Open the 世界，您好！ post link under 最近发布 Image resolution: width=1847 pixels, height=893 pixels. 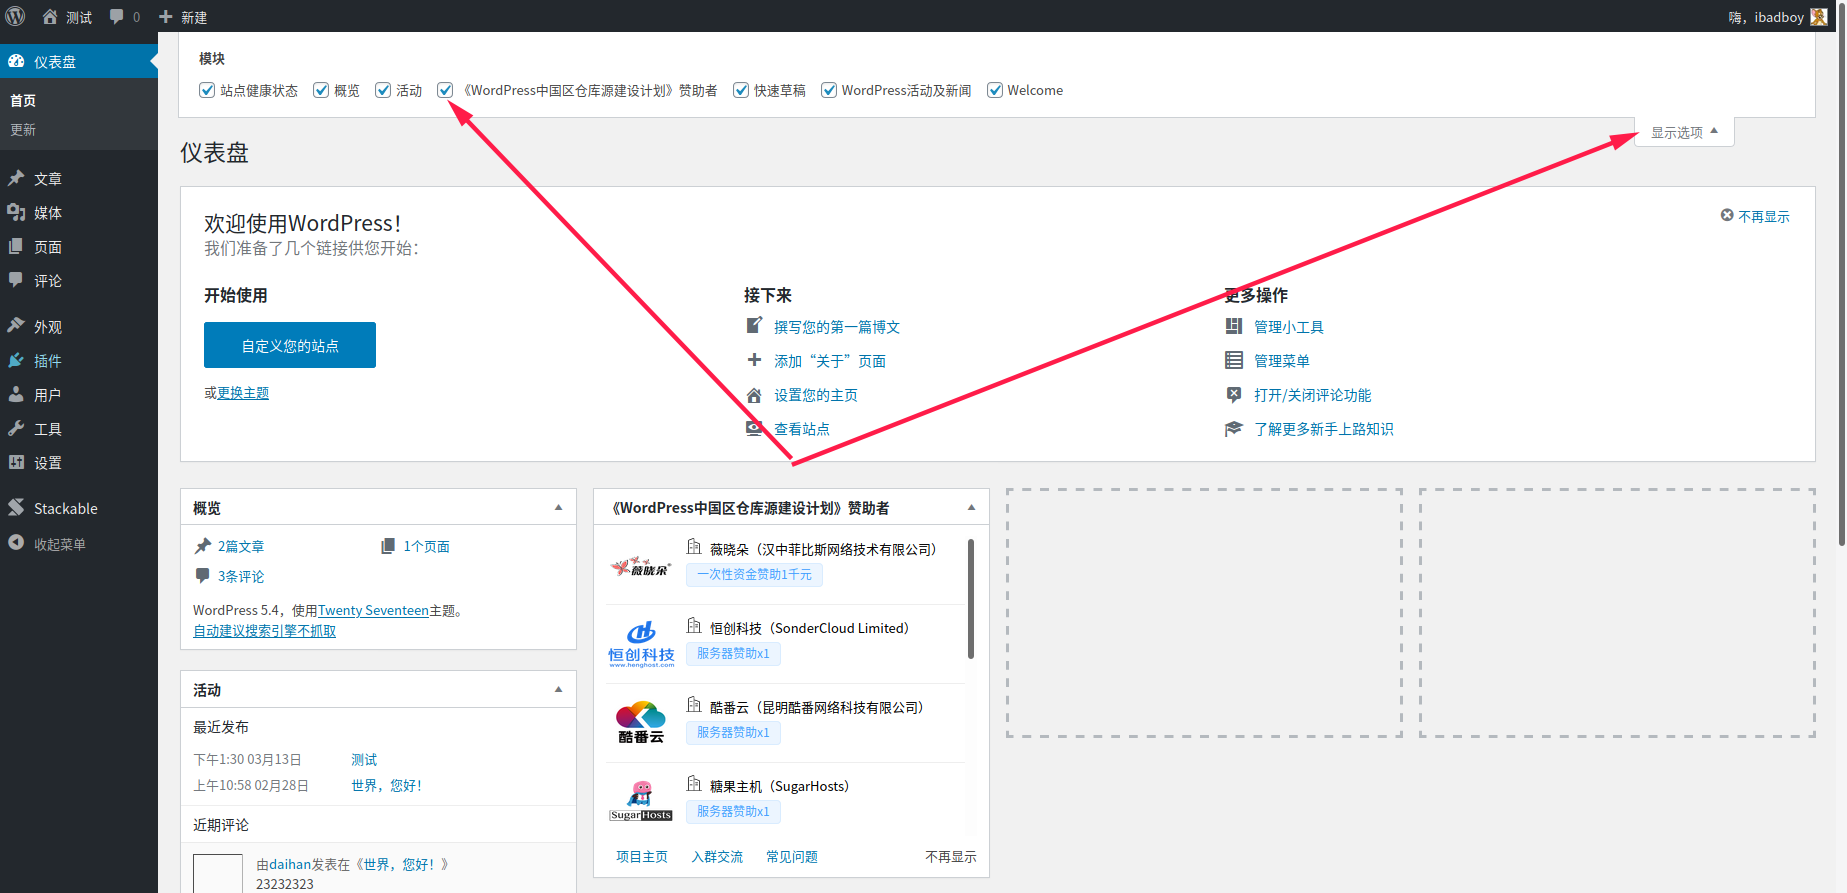click(387, 786)
